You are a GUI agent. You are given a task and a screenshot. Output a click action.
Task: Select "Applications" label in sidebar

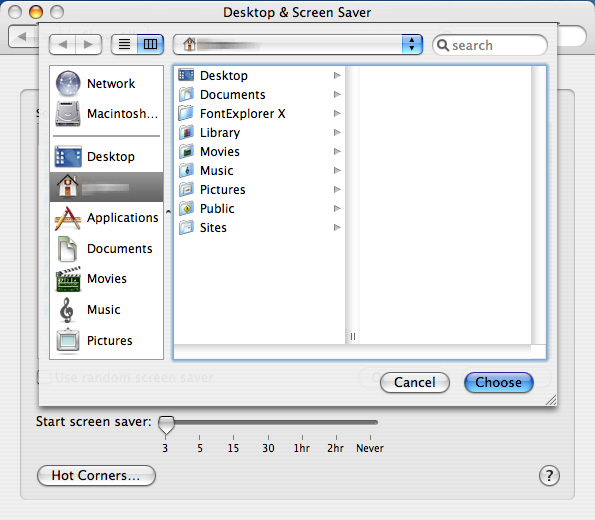(123, 218)
